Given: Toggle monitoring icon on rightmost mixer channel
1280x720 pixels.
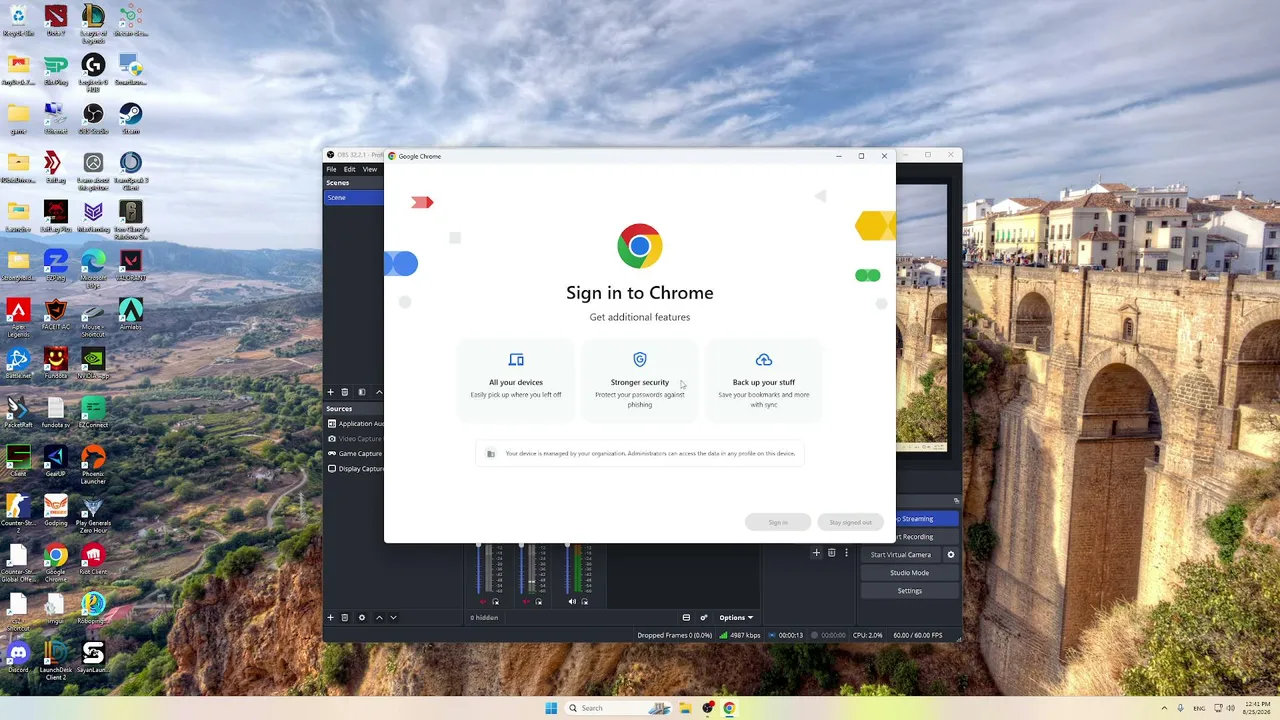Looking at the screenshot, I should [x=585, y=602].
